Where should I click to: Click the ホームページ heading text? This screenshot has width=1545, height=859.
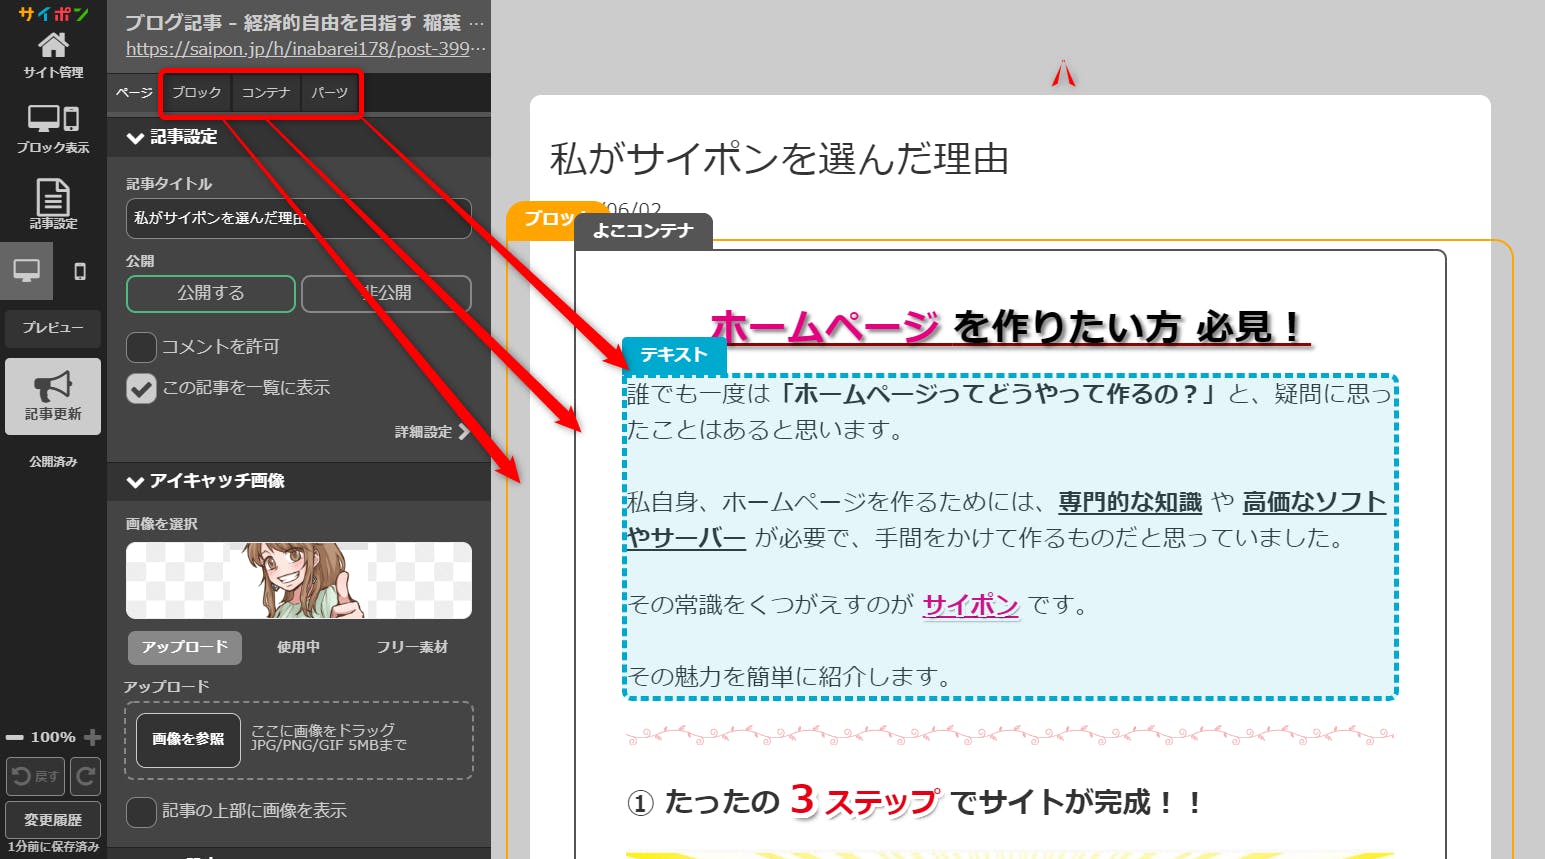point(825,327)
